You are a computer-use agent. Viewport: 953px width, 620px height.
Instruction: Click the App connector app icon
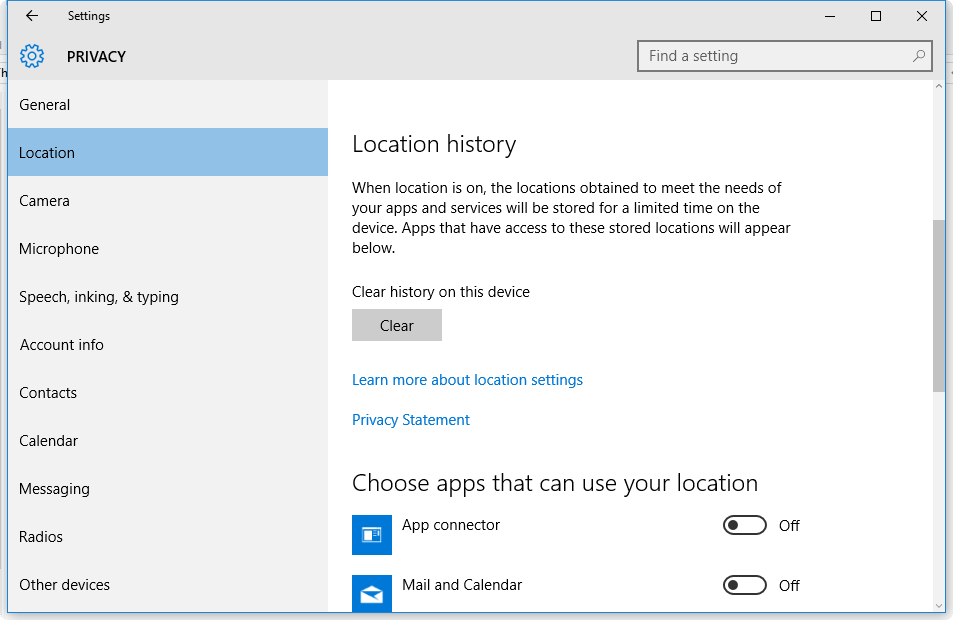click(372, 535)
